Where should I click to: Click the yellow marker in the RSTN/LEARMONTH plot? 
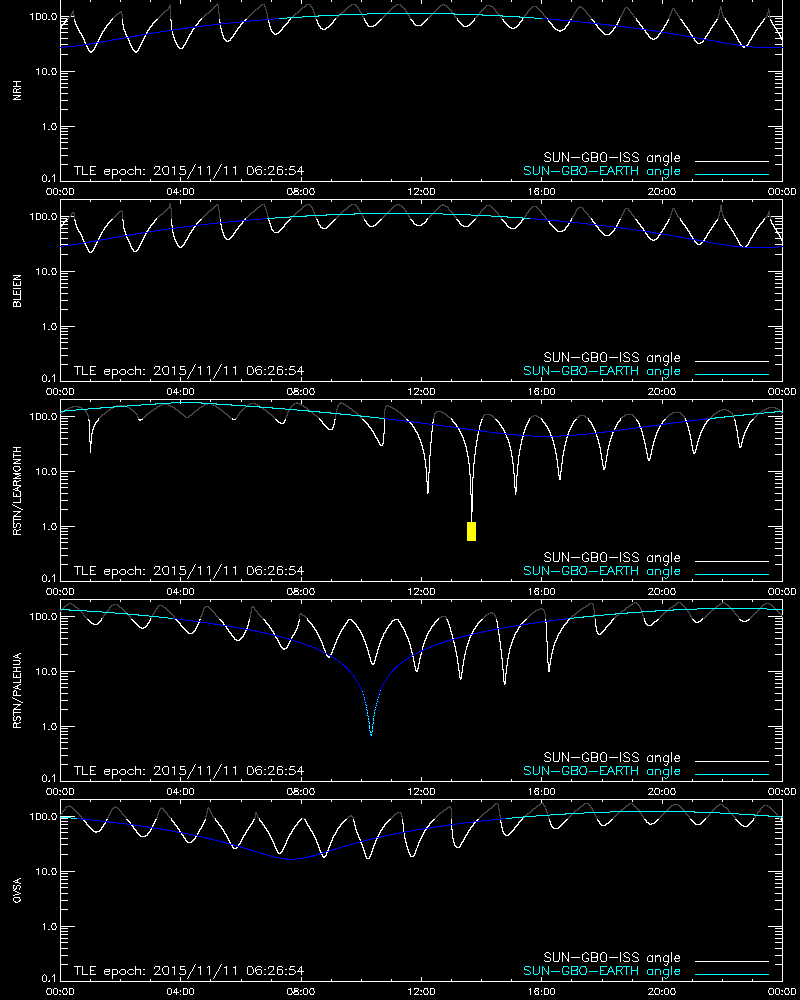click(471, 531)
